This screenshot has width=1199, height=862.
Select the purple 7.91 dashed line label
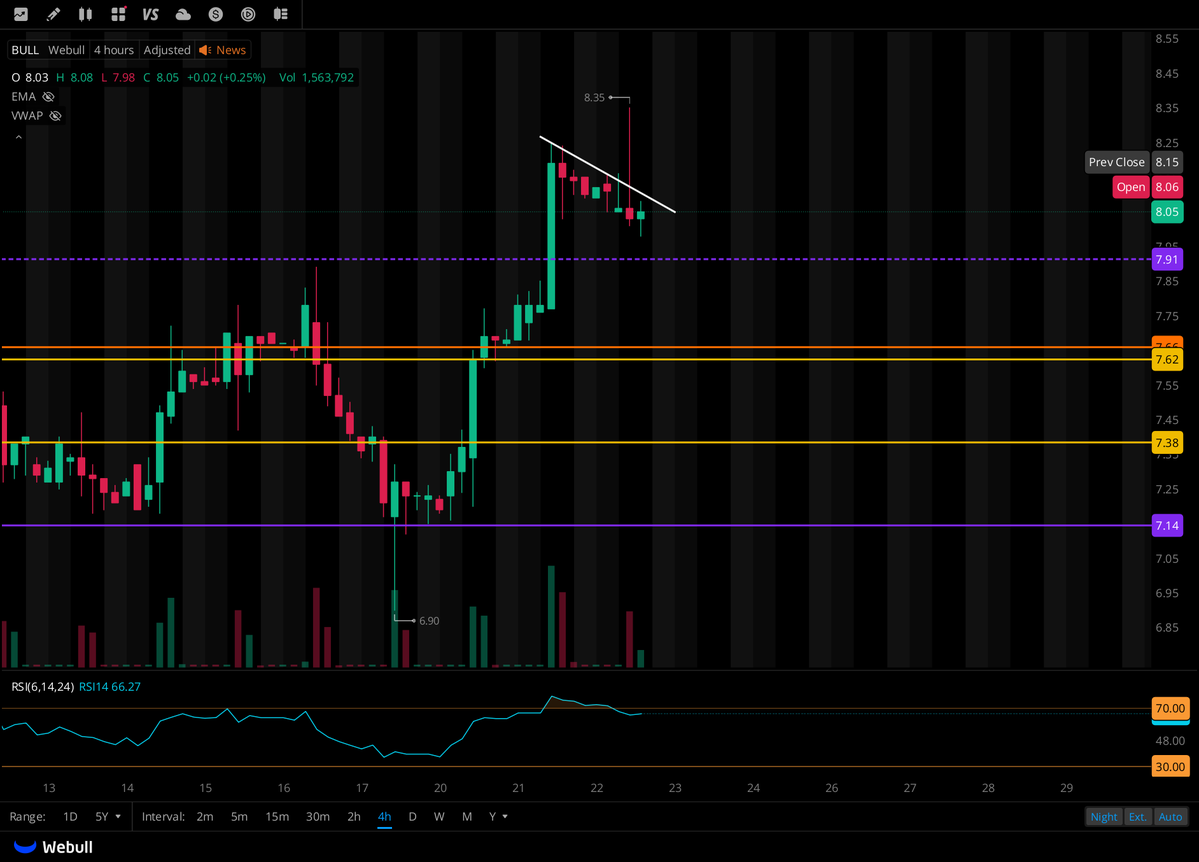[1167, 259]
